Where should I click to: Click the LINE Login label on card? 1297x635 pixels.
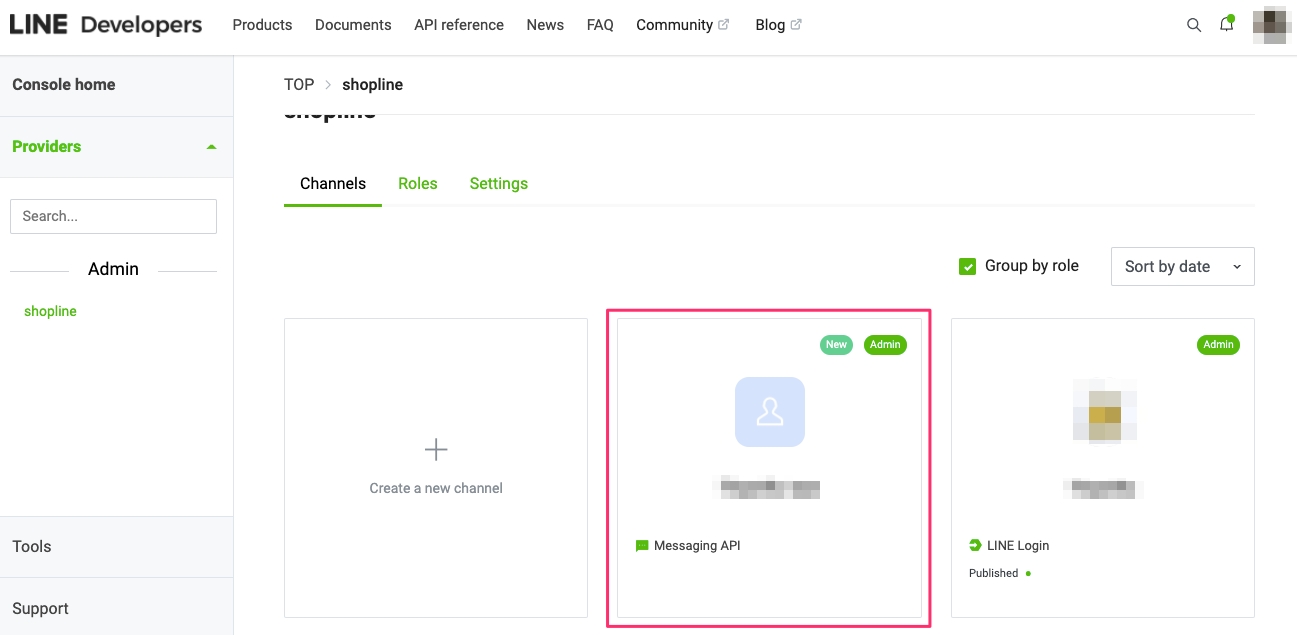click(1018, 546)
